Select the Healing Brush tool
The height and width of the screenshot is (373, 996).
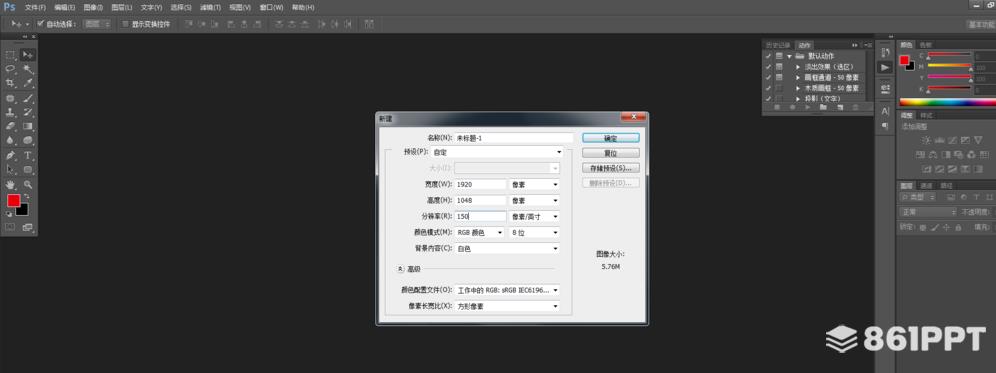[x=11, y=98]
